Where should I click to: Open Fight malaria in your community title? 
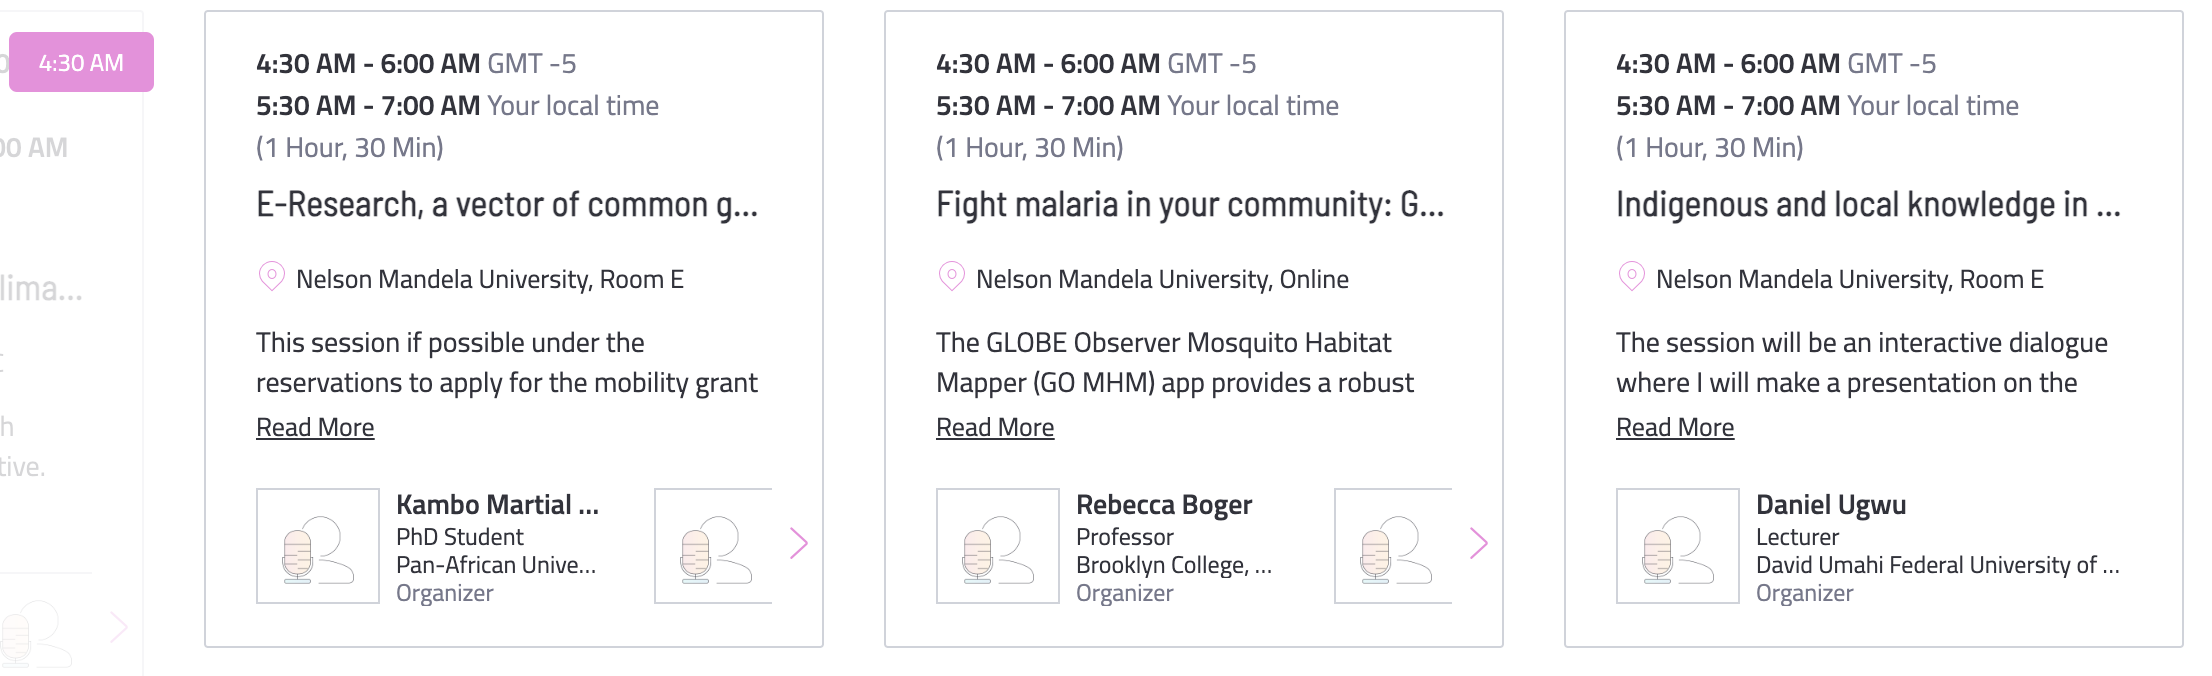point(1190,205)
